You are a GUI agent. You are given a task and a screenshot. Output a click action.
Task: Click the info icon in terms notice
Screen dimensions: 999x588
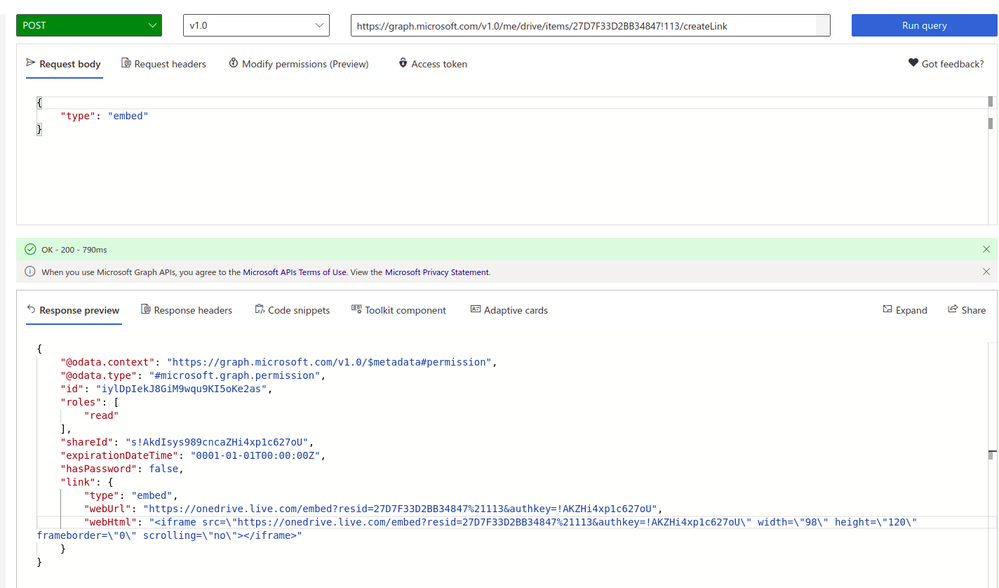30,271
